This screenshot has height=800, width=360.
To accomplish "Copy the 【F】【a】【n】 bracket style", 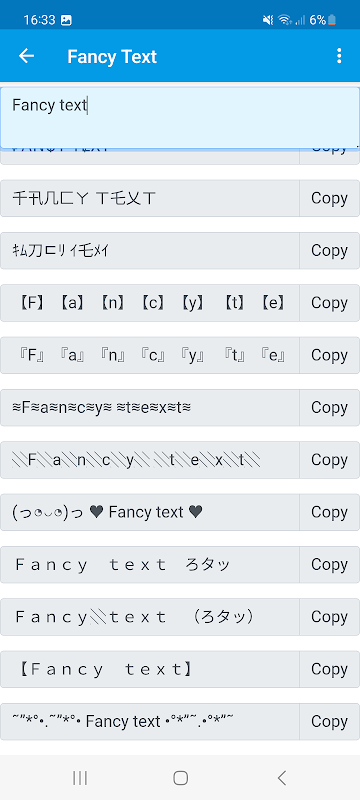I will pos(329,303).
